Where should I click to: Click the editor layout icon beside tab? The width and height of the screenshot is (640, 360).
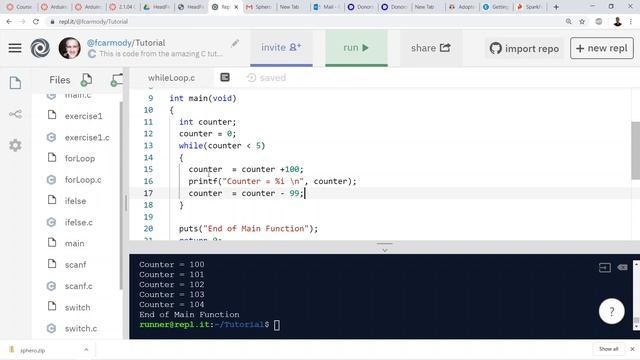[x=225, y=77]
